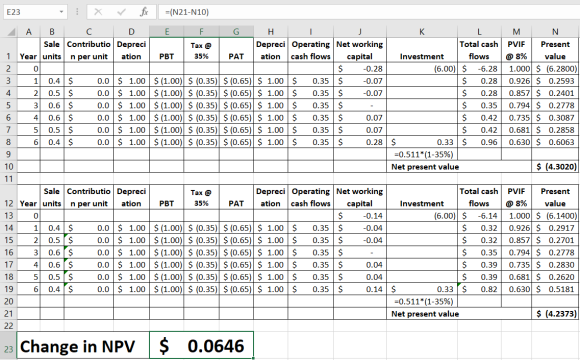Screen dimensions: 580x360
Task: Click Net working capital header in row 12
Action: (360, 197)
